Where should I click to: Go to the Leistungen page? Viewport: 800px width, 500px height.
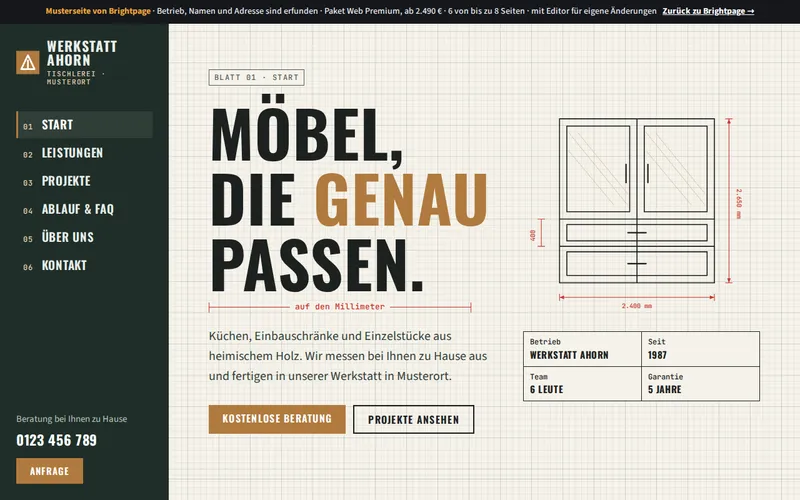(x=85, y=153)
